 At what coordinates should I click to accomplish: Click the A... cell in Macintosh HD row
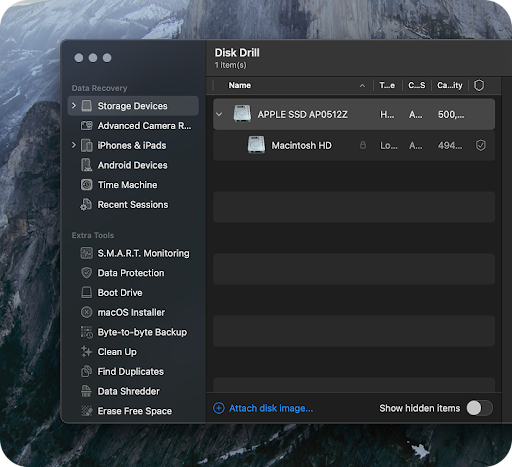[x=416, y=145]
